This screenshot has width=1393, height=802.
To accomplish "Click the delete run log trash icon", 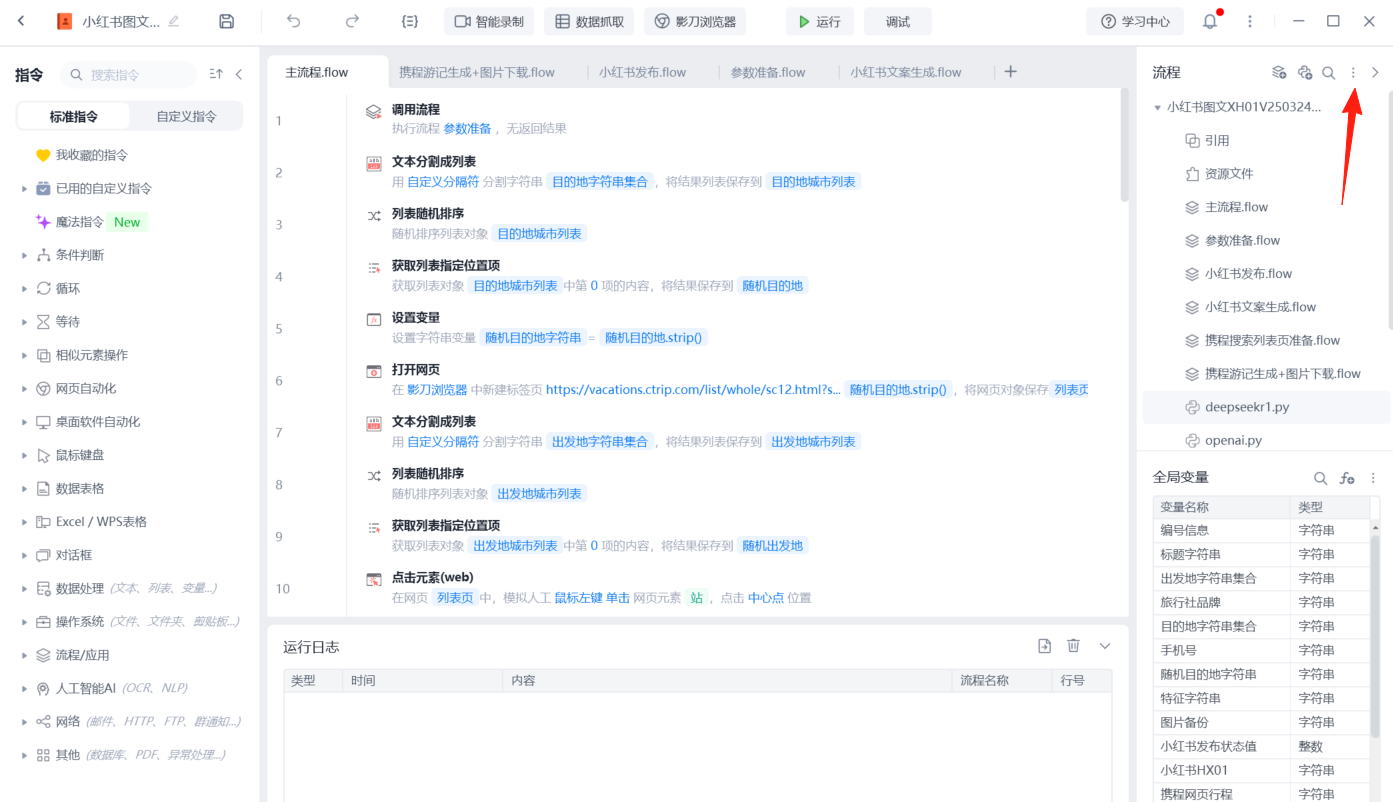I will [1073, 646].
